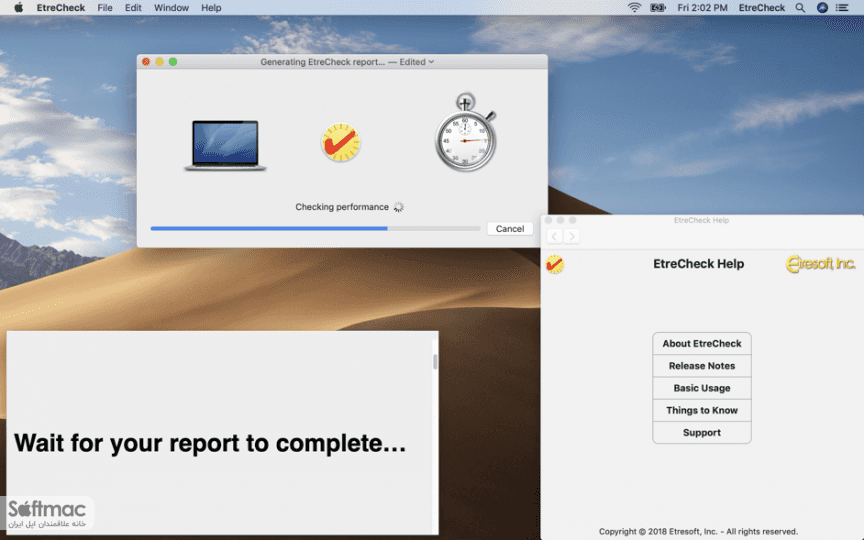Click the Etresoft Inc. logo

[820, 264]
